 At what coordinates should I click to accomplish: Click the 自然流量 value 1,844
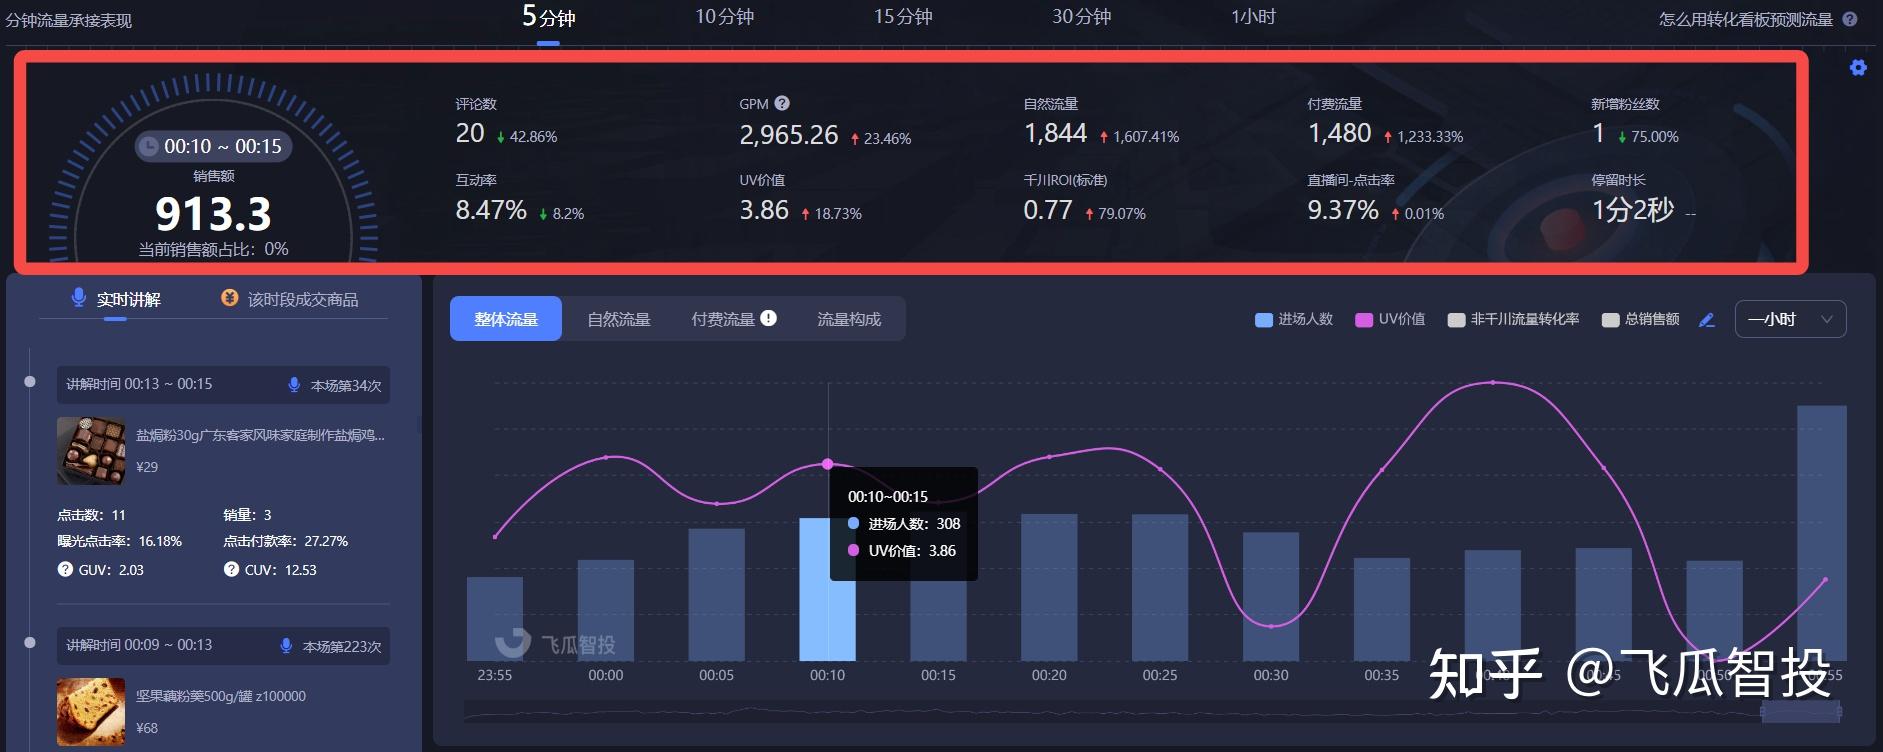tap(1055, 133)
